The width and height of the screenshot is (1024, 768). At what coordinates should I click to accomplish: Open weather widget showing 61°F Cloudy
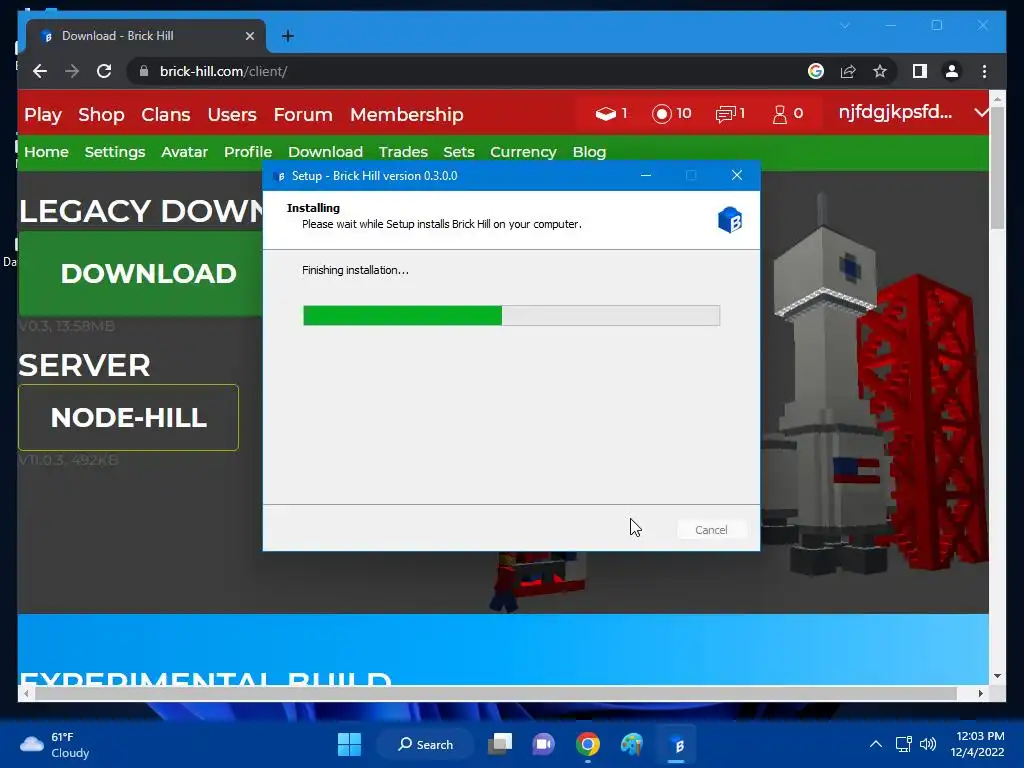(x=55, y=744)
